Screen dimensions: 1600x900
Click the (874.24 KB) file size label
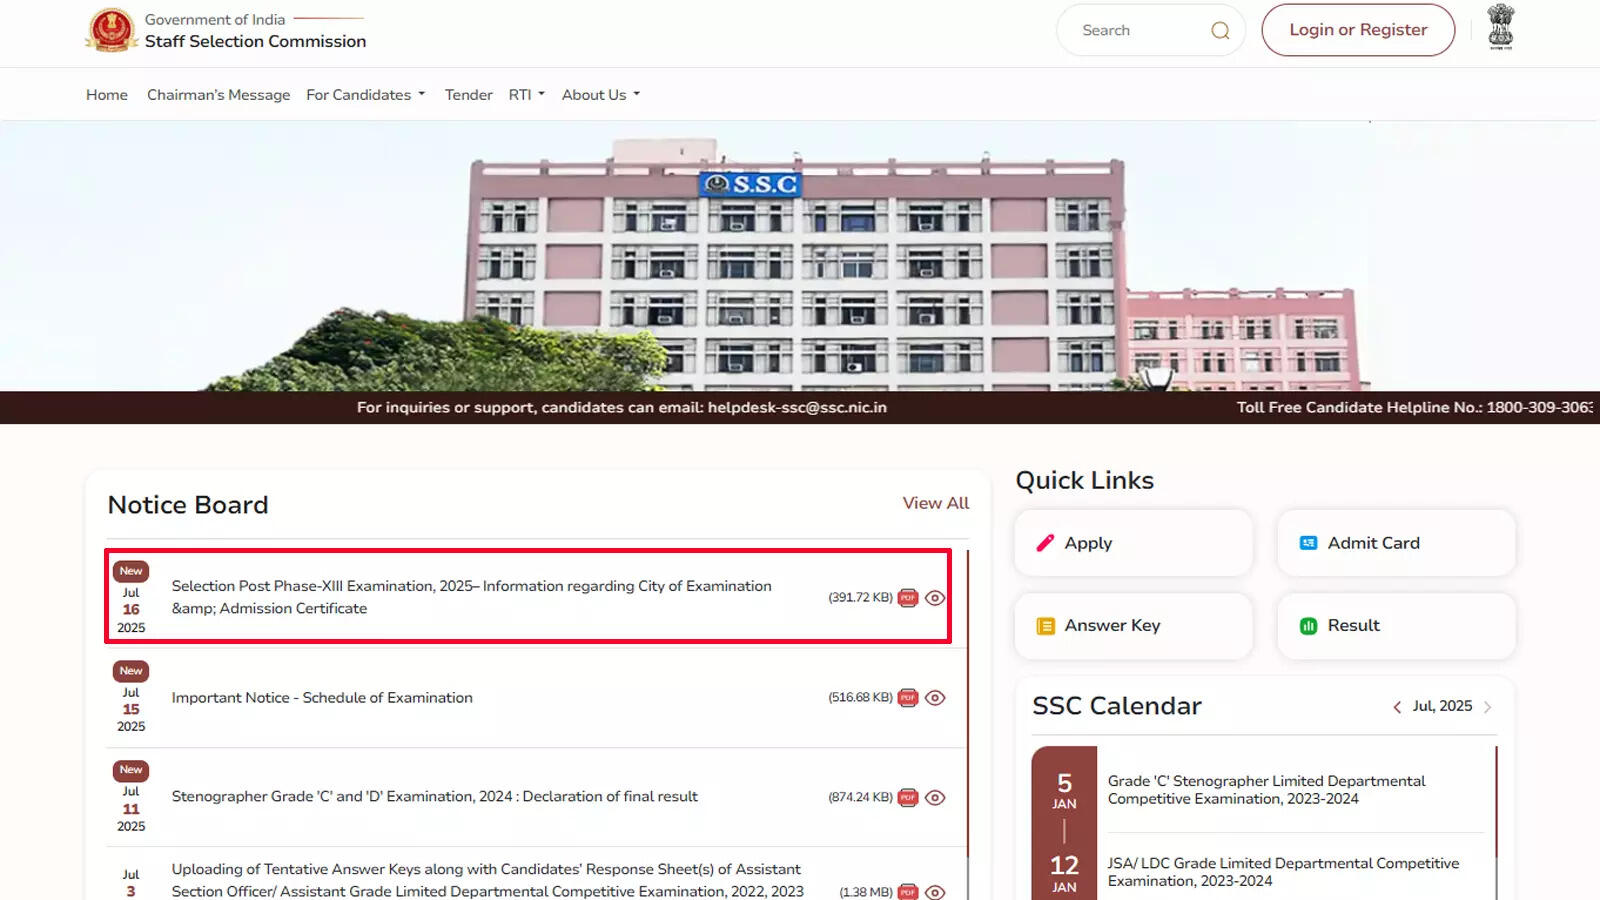click(860, 797)
